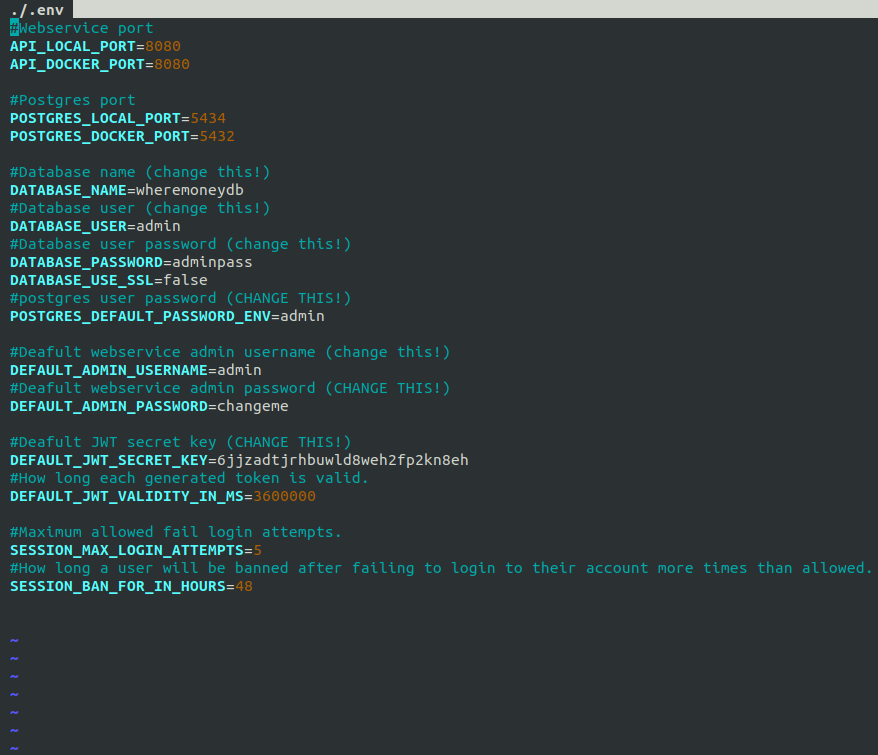Click DEFAULT_ADMIN_USERNAME variable
Viewport: 878px width, 755px height.
click(109, 370)
